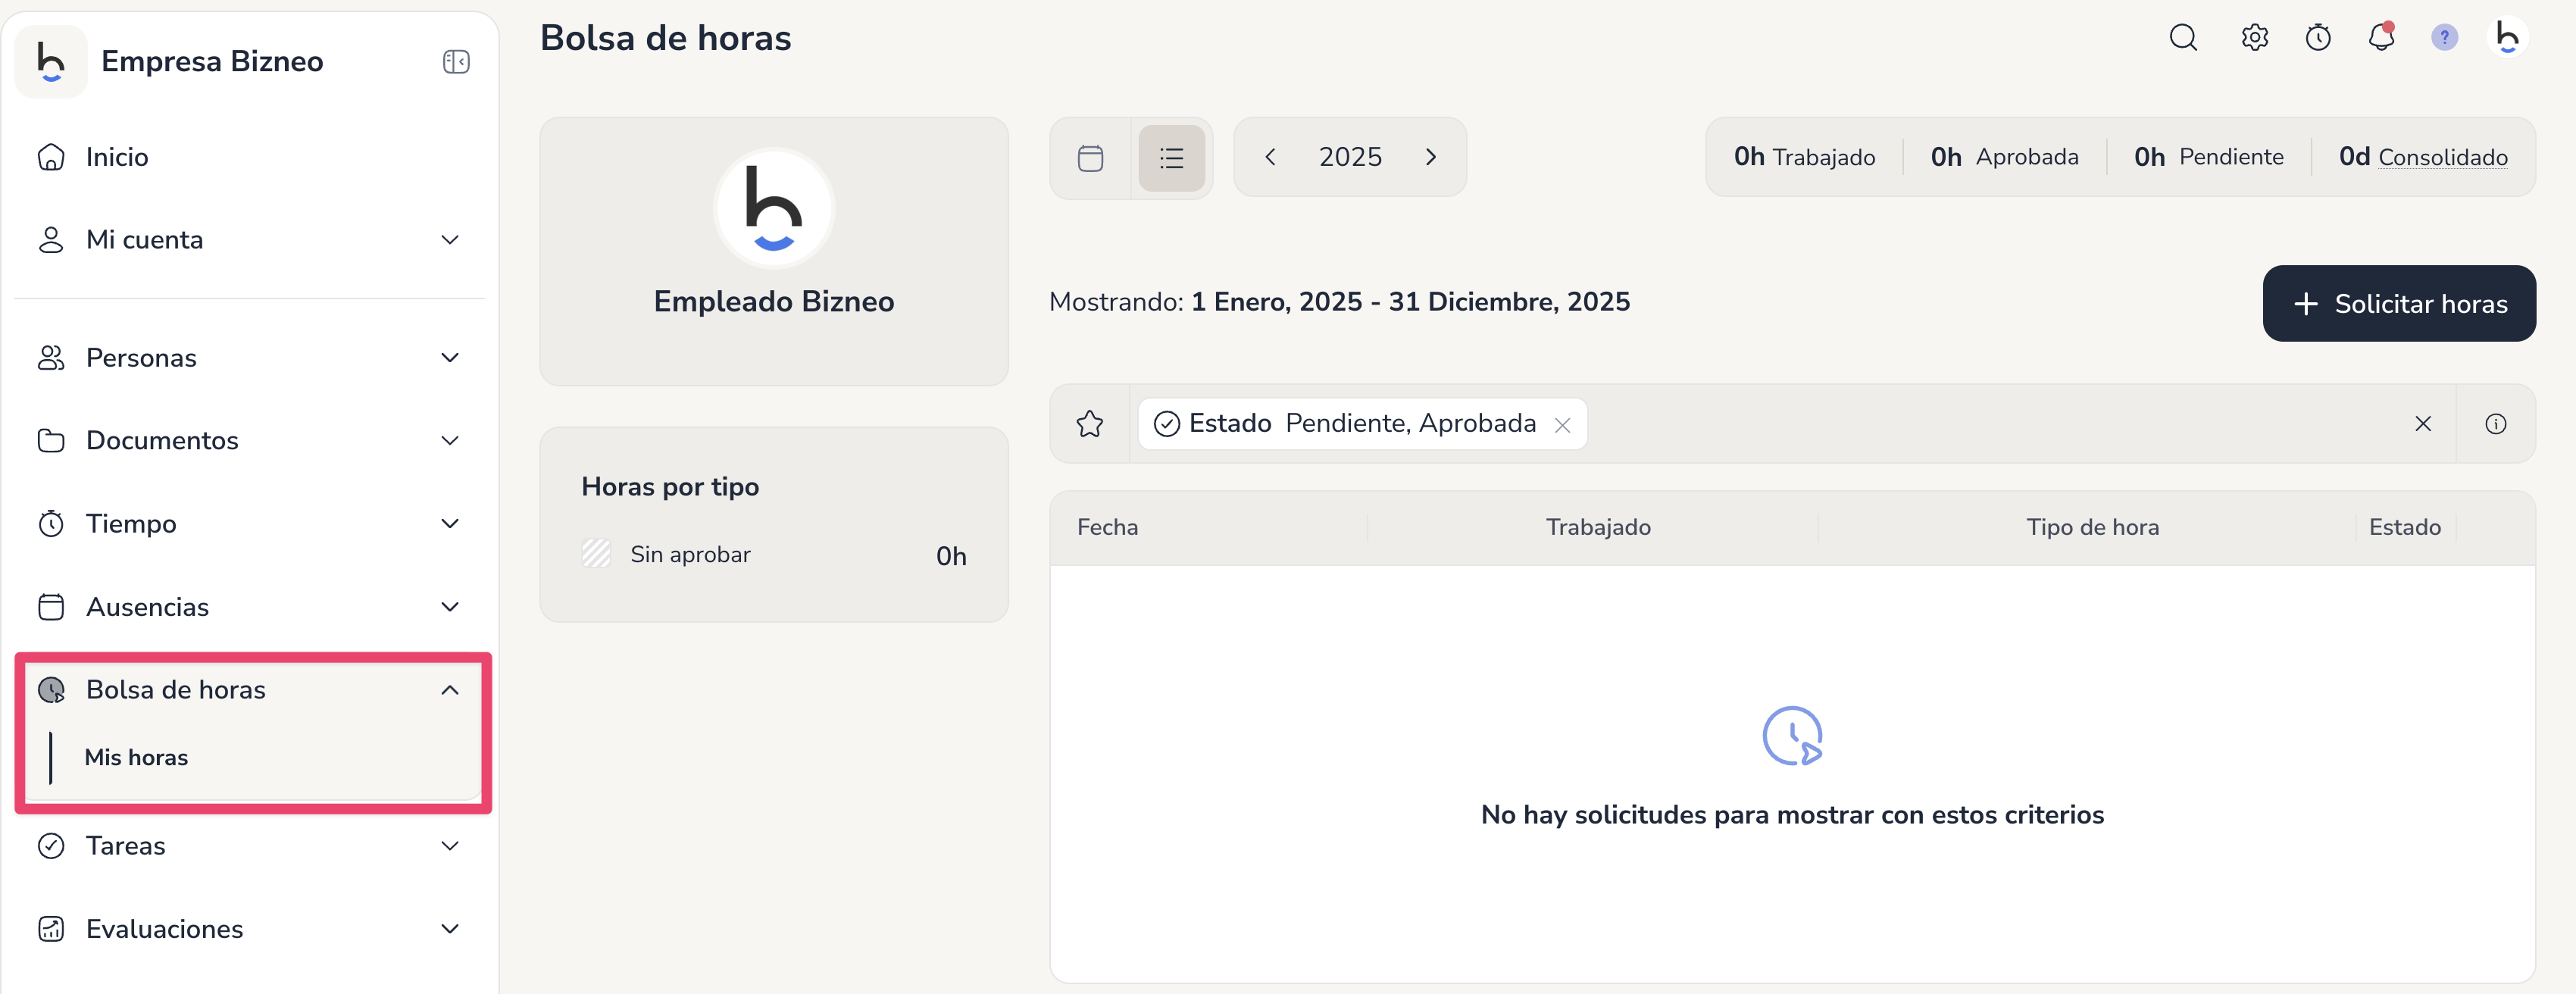
Task: Collapse the Bolsa de horas section
Action: tap(450, 690)
